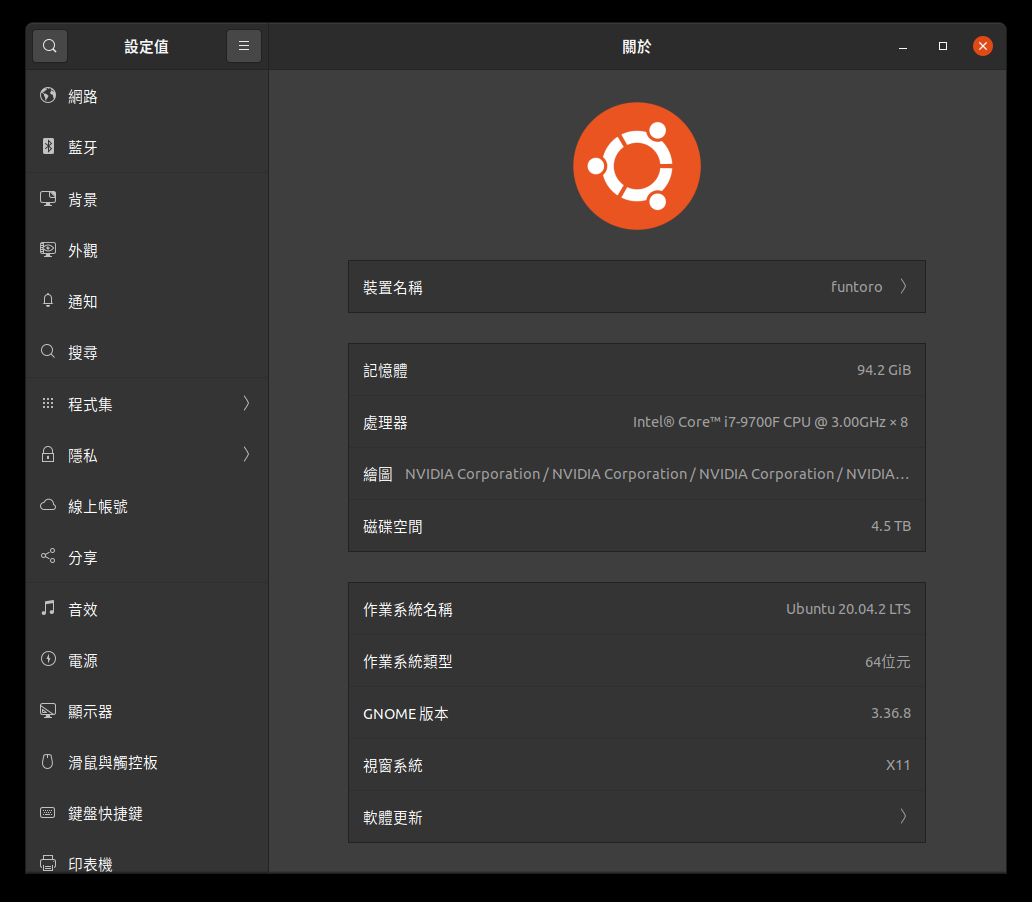1032x902 pixels.
Task: Select 通知 in the sidebar
Action: click(147, 302)
